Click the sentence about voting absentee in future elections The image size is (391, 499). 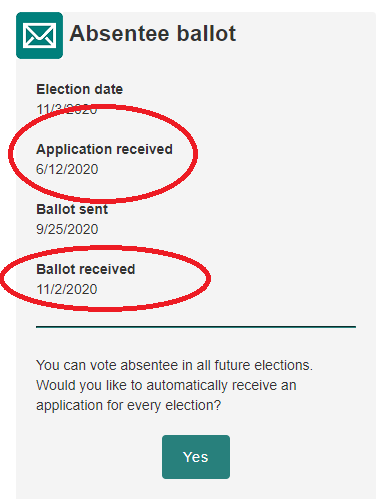(174, 365)
